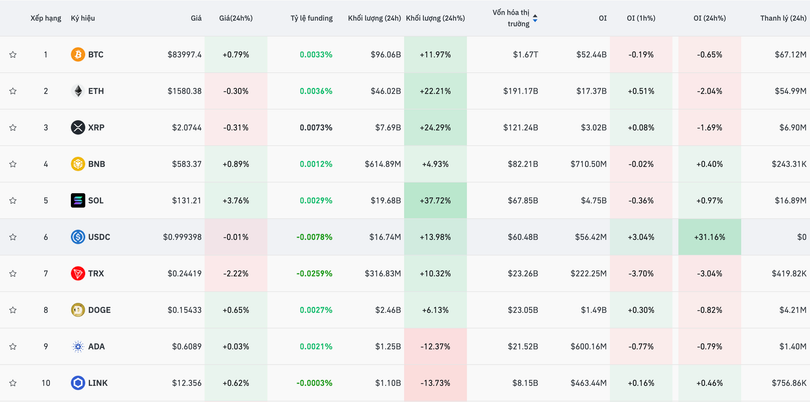Screen dimensions: 810x402
Task: Click the Dogecoin DOGE icon
Action: [x=78, y=310]
